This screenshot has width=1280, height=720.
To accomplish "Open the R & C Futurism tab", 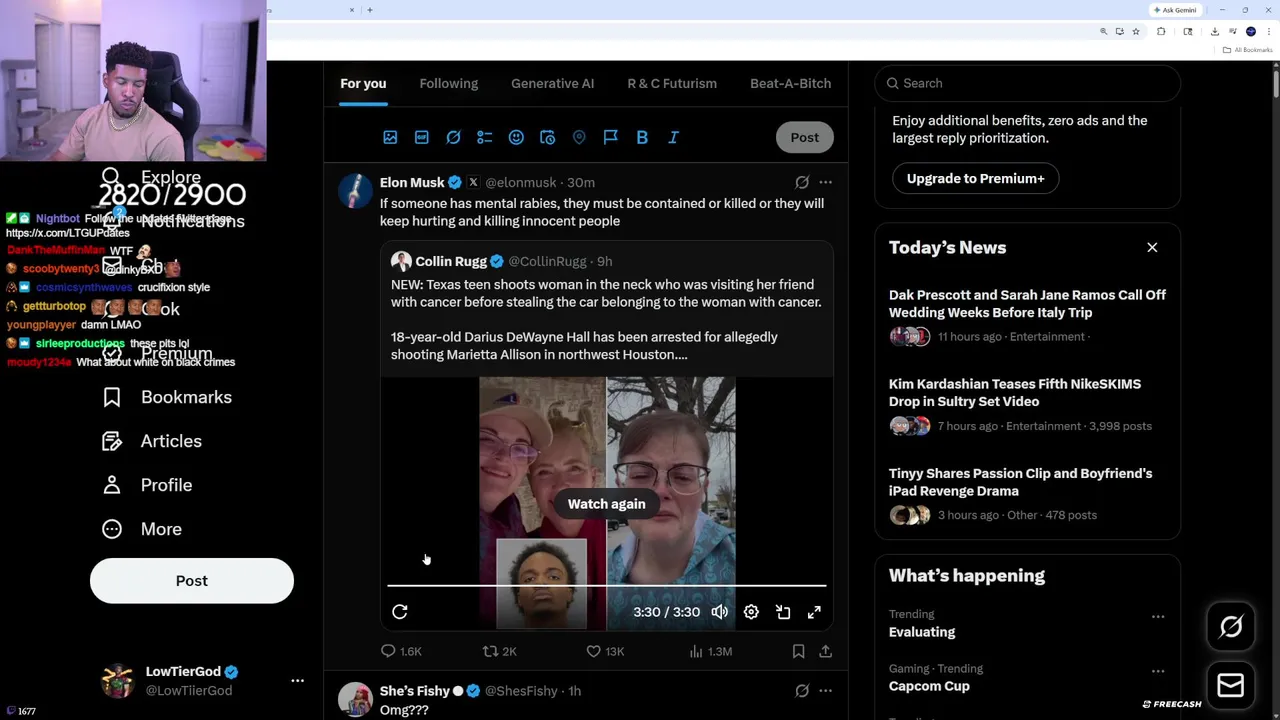I will click(672, 83).
